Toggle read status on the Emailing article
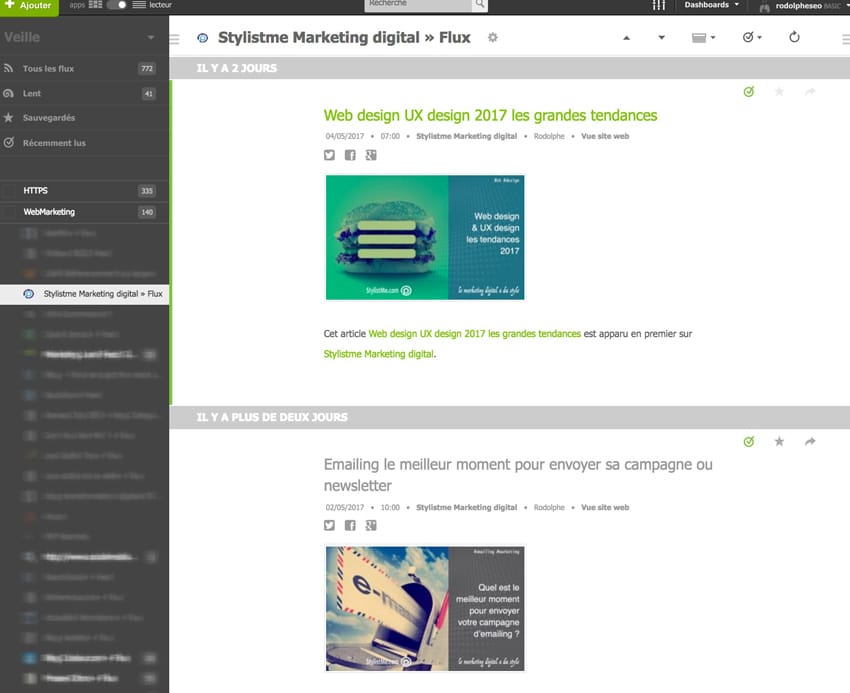The image size is (850, 693). click(749, 441)
